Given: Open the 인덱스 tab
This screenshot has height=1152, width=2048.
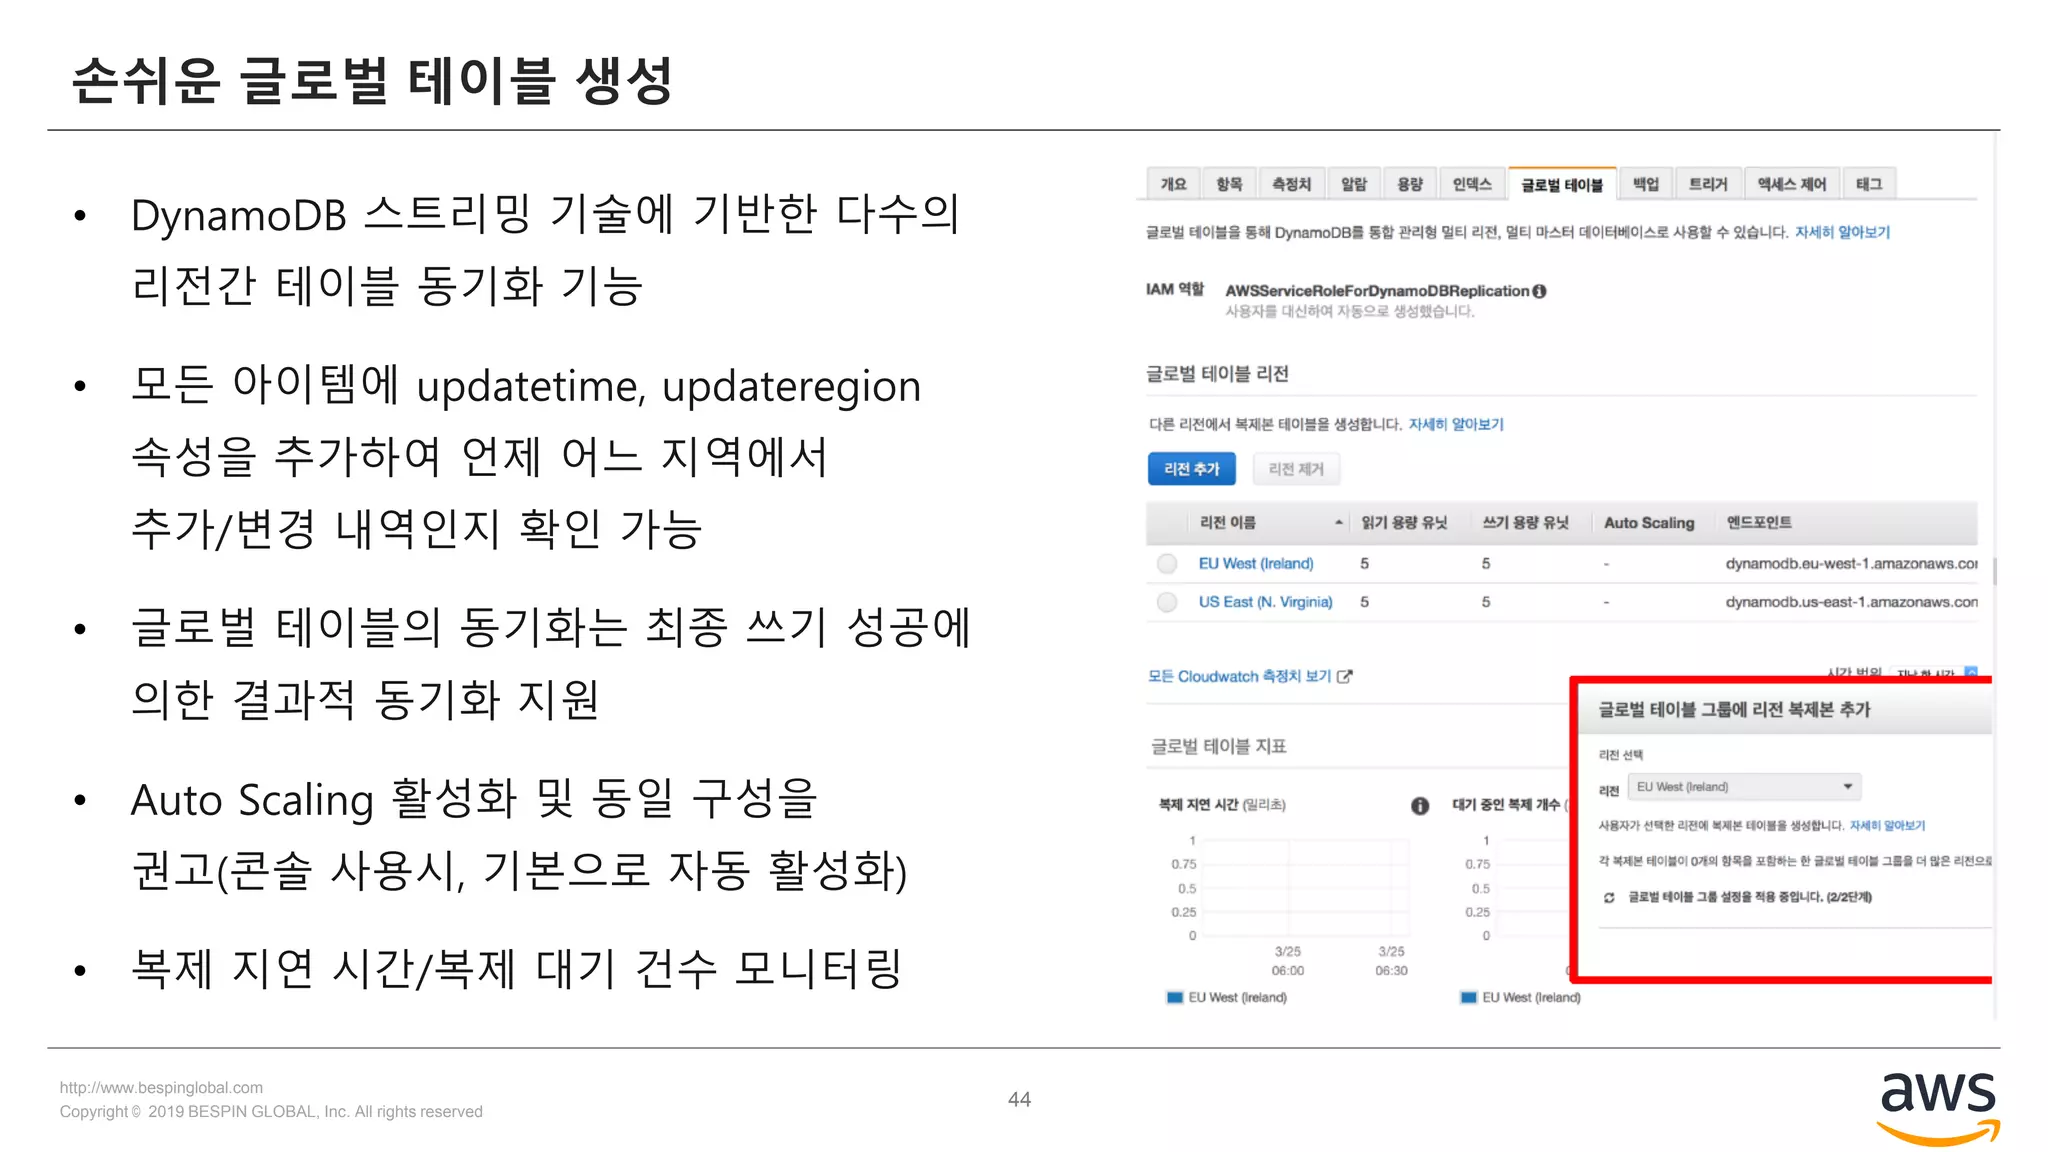Looking at the screenshot, I should 1472,184.
